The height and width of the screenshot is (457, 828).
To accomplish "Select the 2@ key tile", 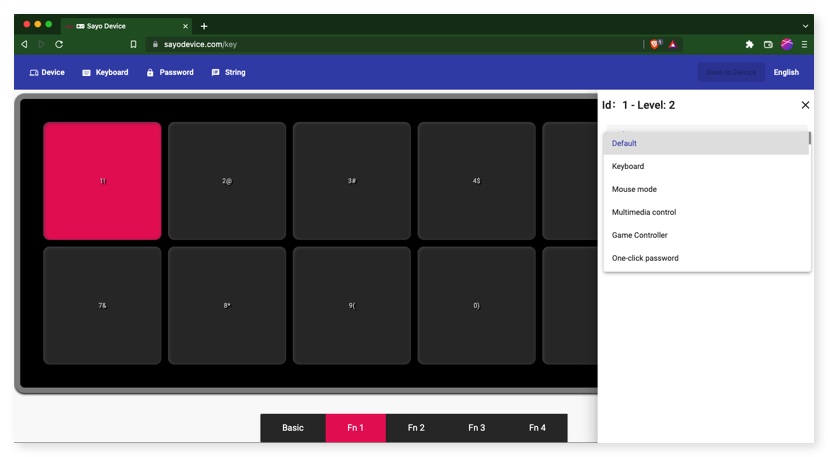I will pos(227,181).
